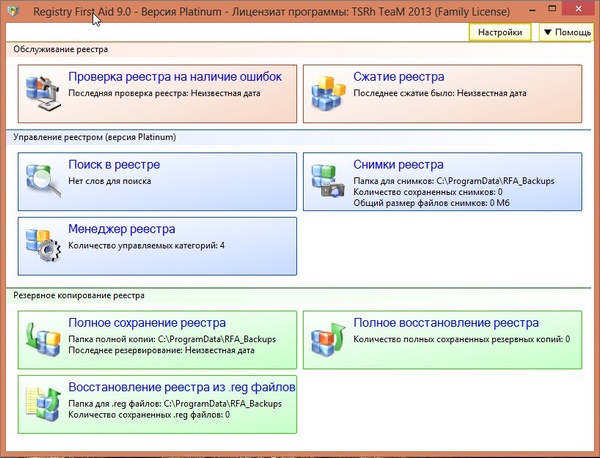The image size is (600, 458).
Task: Click text Последнее резервирование: Неизвестная дата
Action: tap(161, 350)
